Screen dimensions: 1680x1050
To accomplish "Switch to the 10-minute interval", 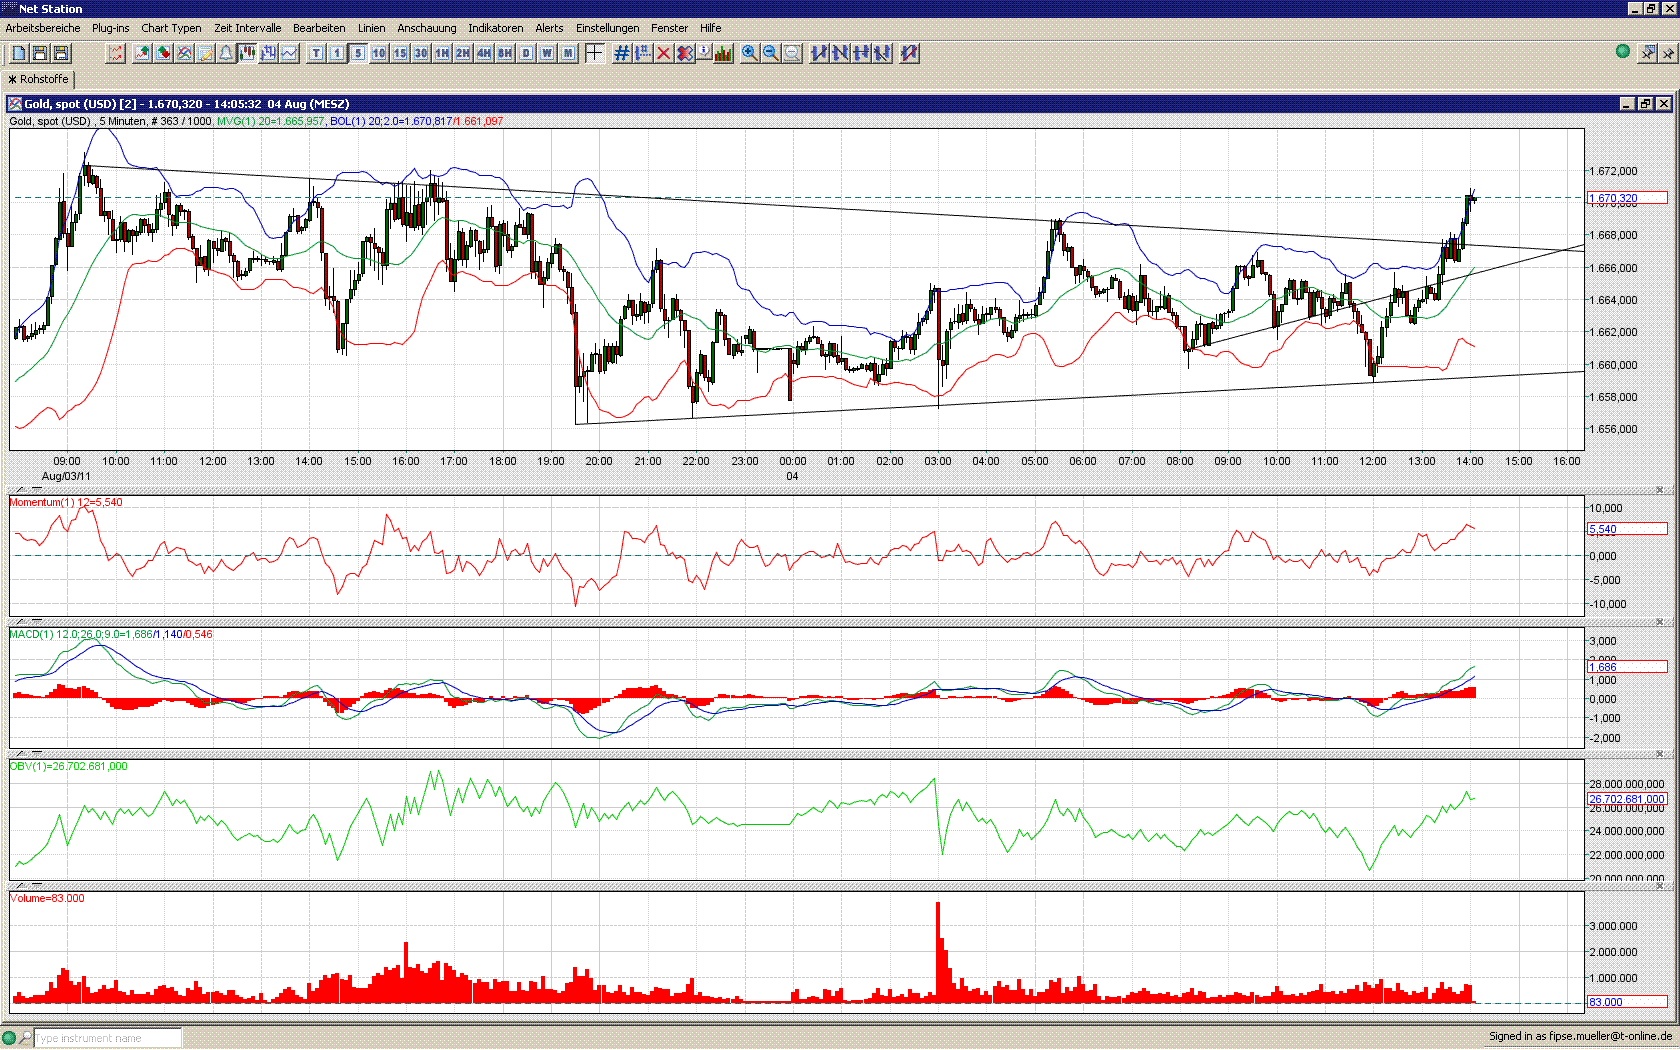I will [x=379, y=53].
